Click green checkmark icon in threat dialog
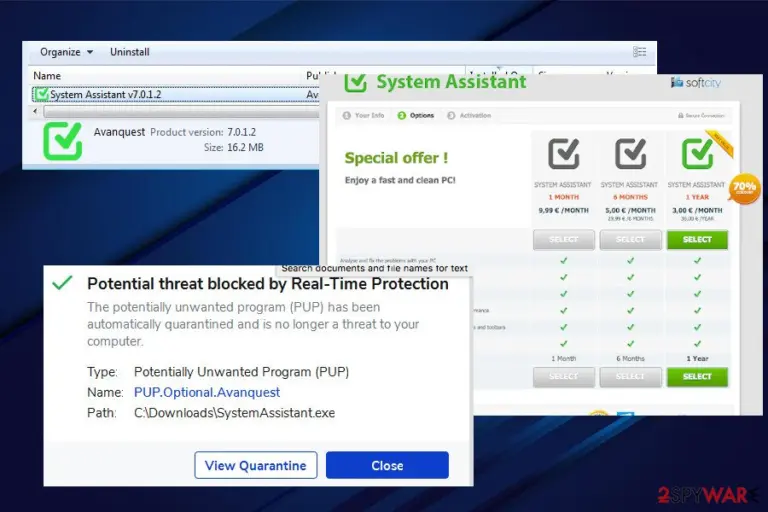The height and width of the screenshot is (512, 768). (62, 283)
